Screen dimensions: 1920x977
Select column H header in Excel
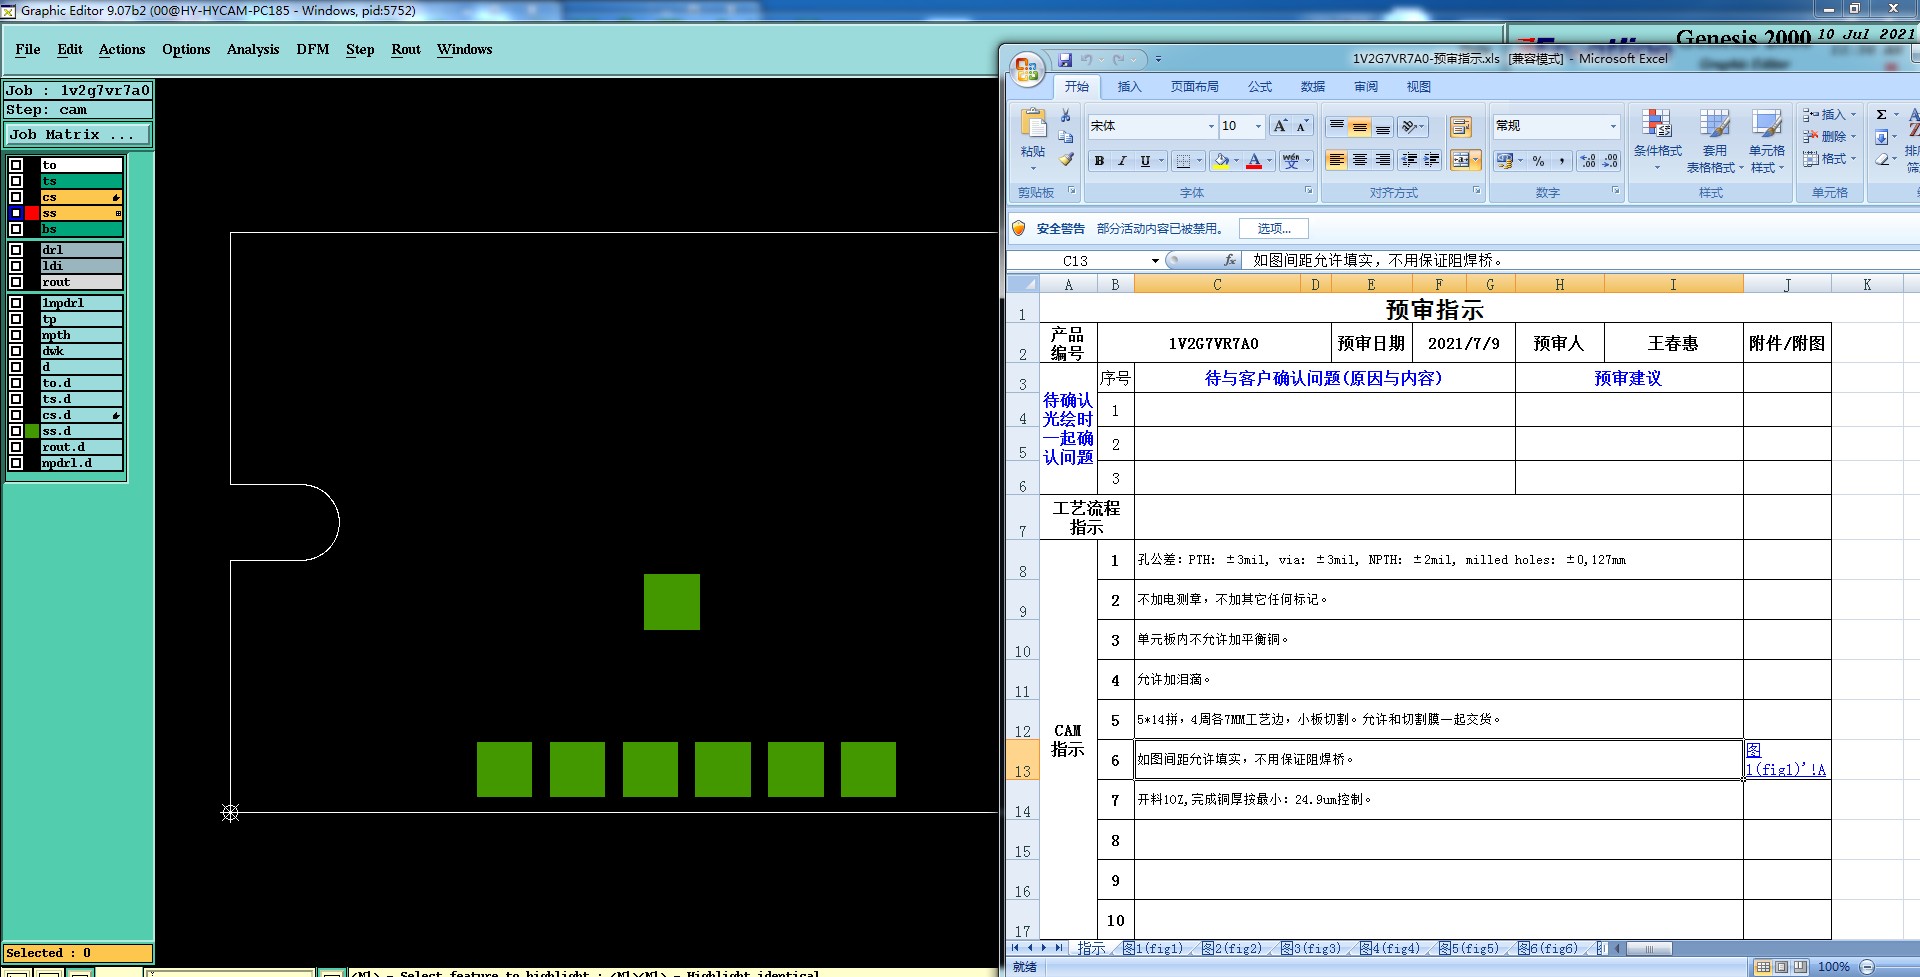[x=1559, y=285]
